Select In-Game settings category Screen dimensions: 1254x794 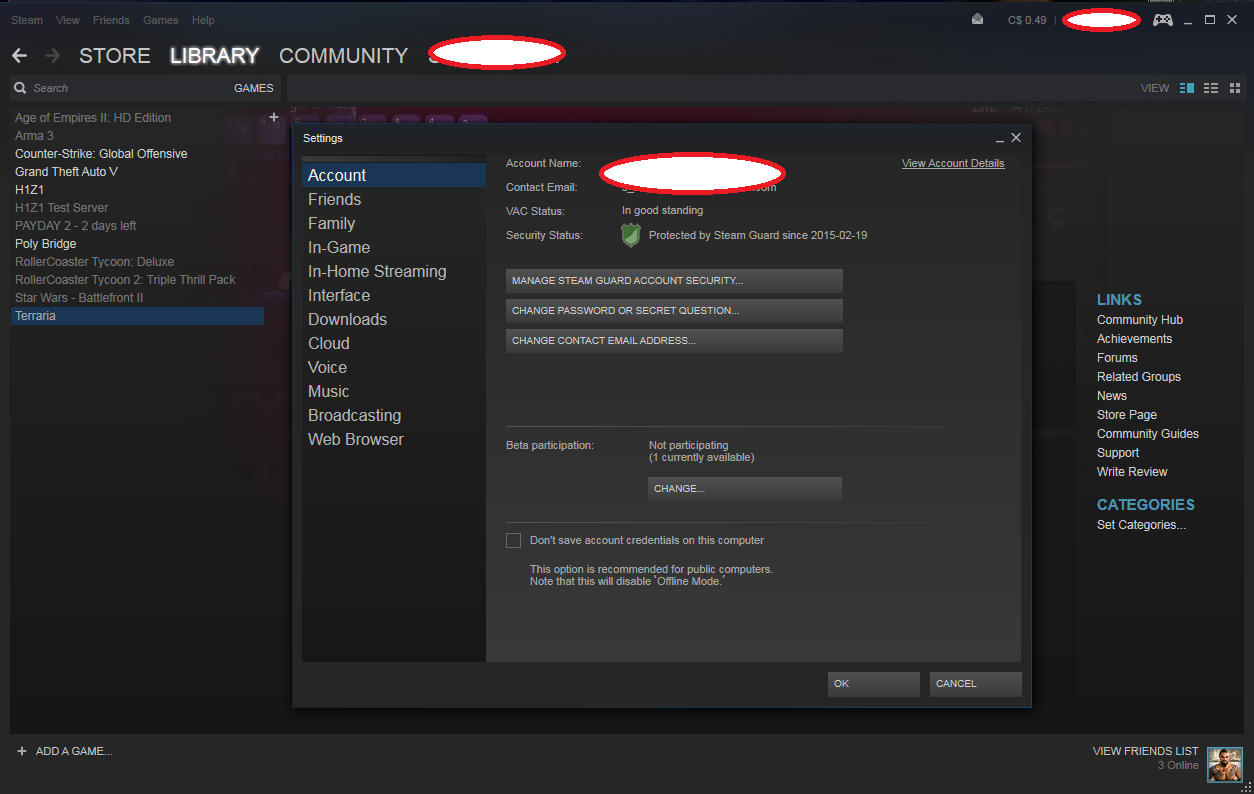pos(394,247)
